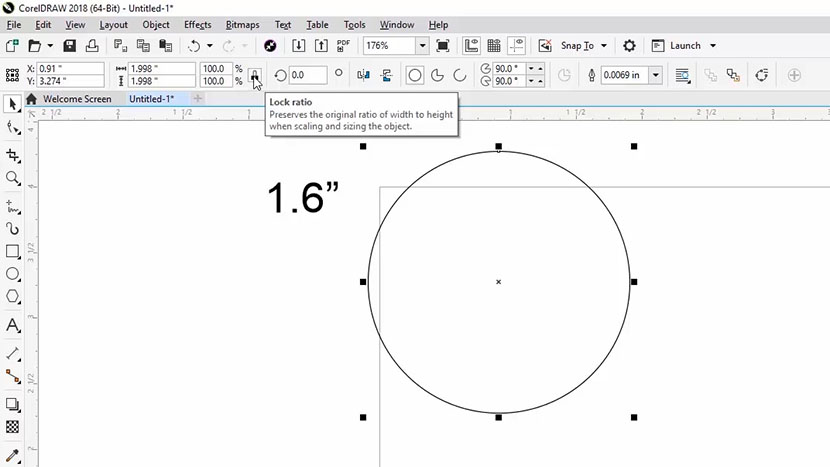Click the rotation angle input field

pos(308,75)
